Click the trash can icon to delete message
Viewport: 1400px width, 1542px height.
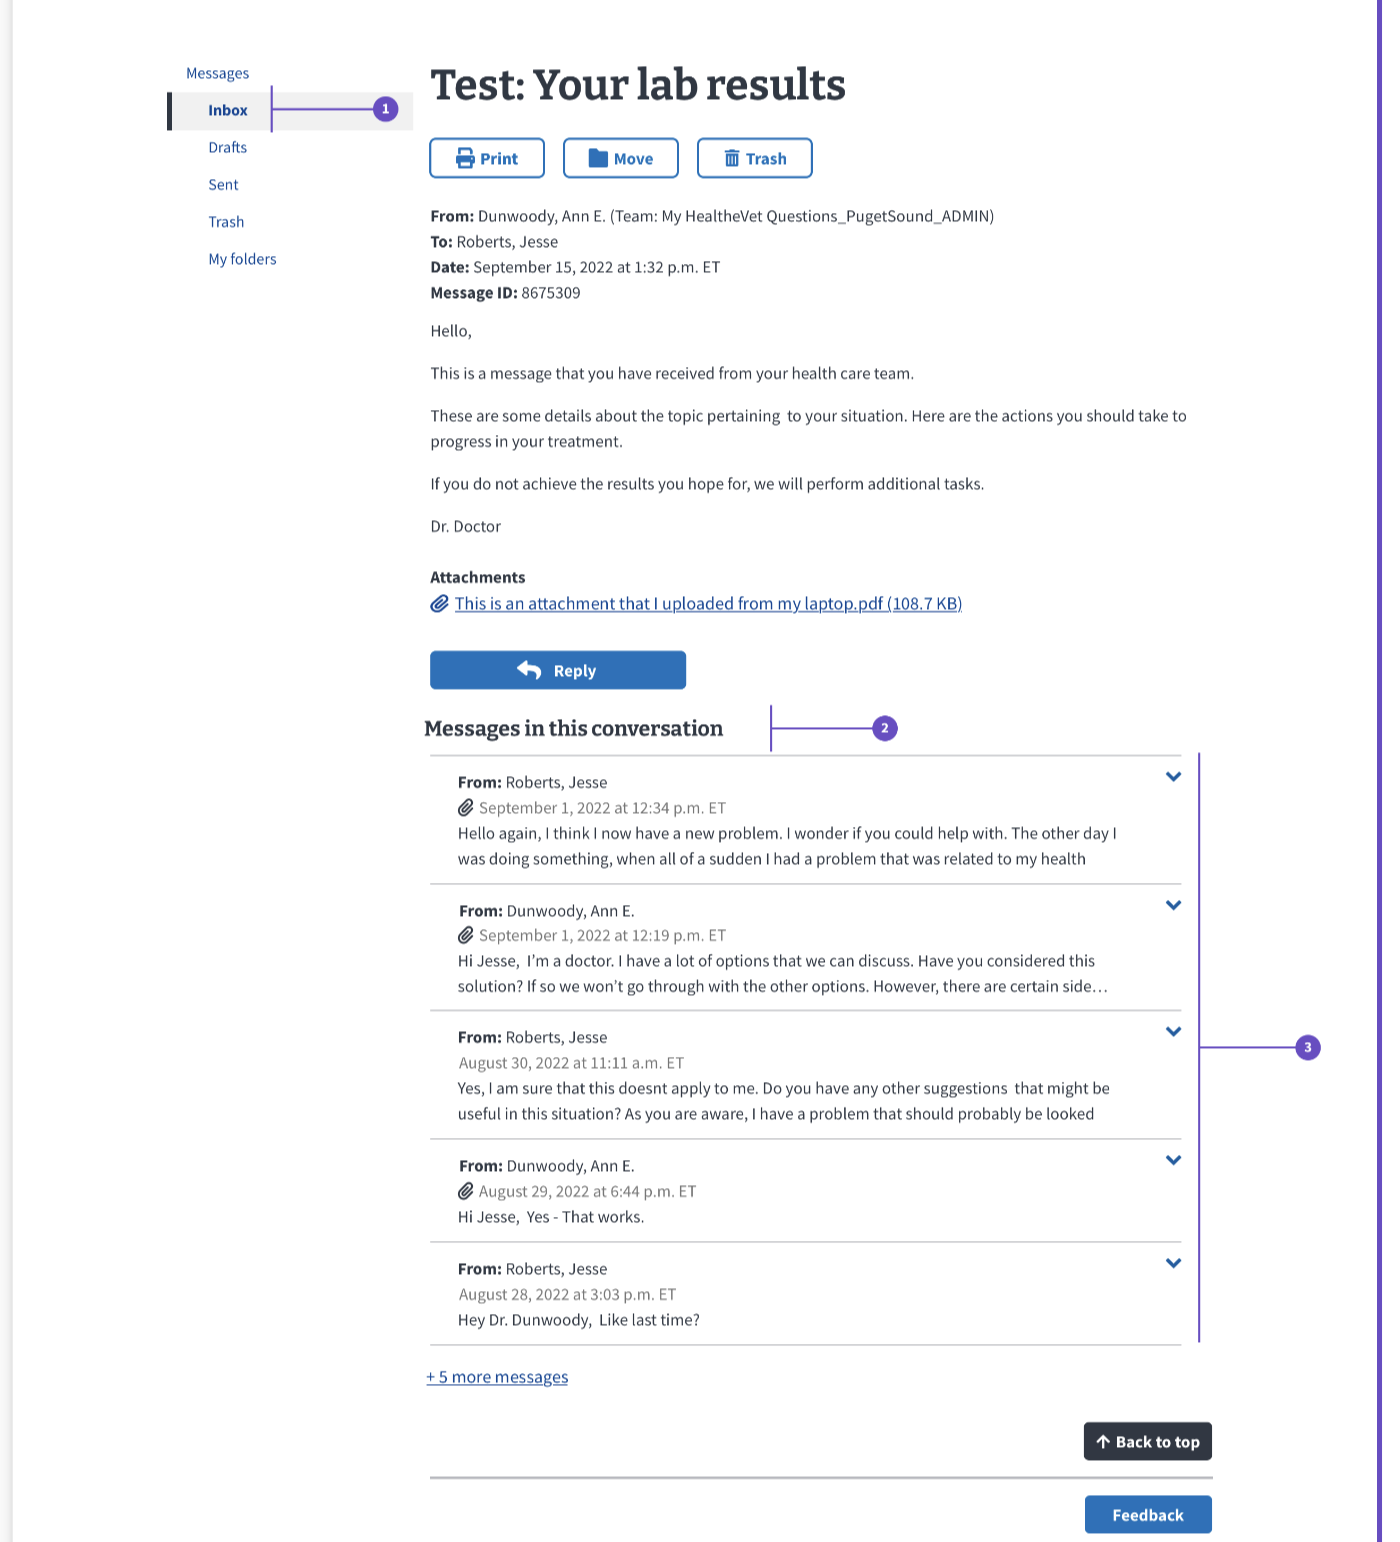tap(732, 157)
